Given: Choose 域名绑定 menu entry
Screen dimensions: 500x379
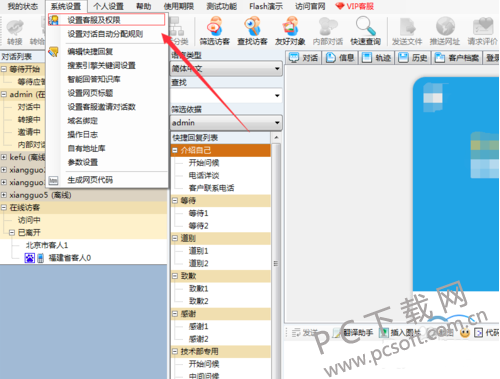Looking at the screenshot, I should click(82, 121).
